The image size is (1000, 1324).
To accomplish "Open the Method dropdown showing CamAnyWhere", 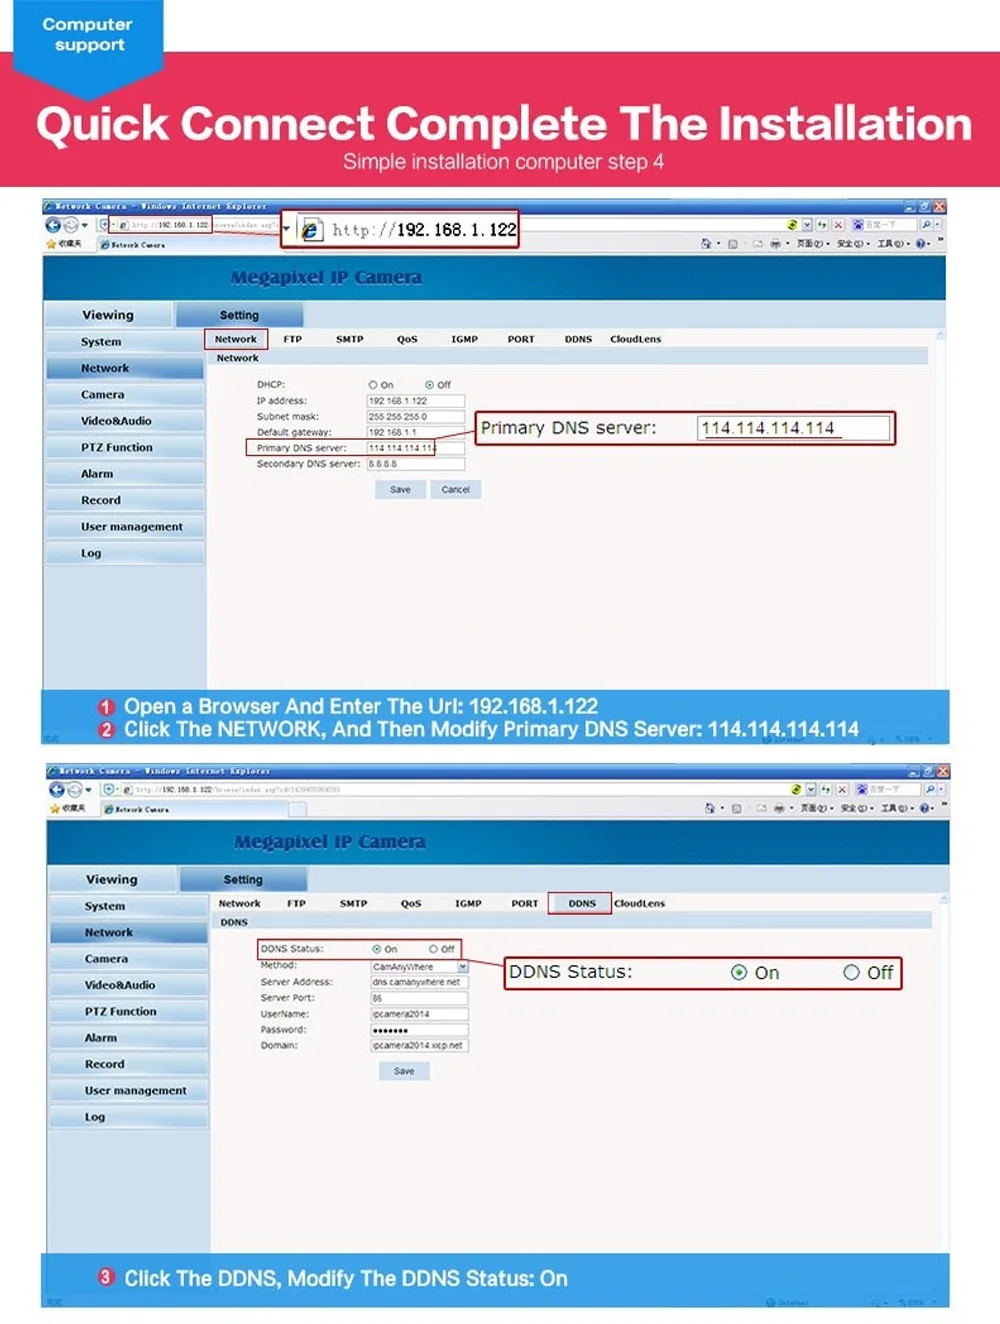I will [x=463, y=967].
